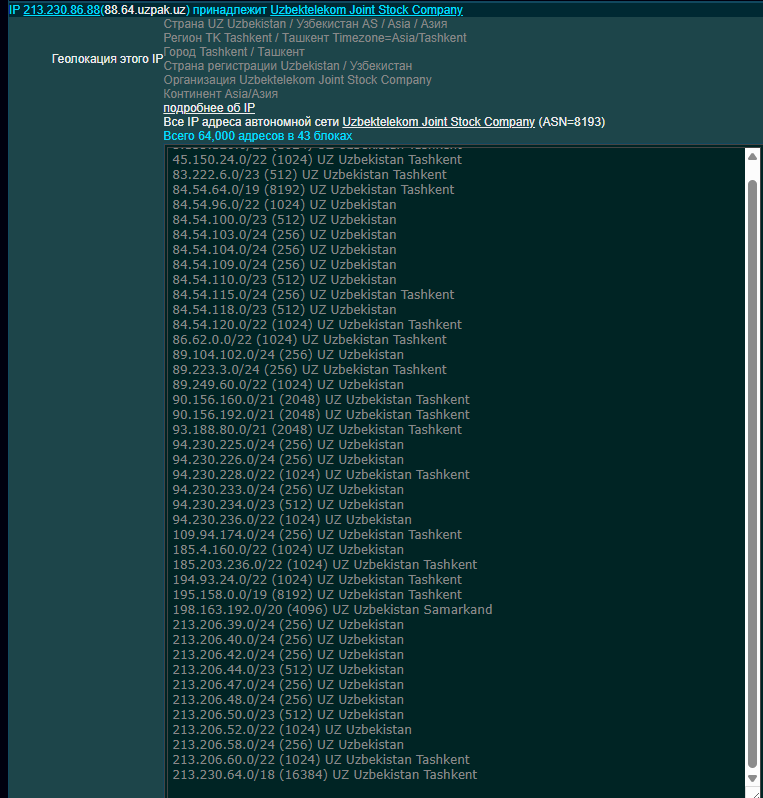Select row 84.54.109.0/24

pyautogui.click(x=284, y=265)
